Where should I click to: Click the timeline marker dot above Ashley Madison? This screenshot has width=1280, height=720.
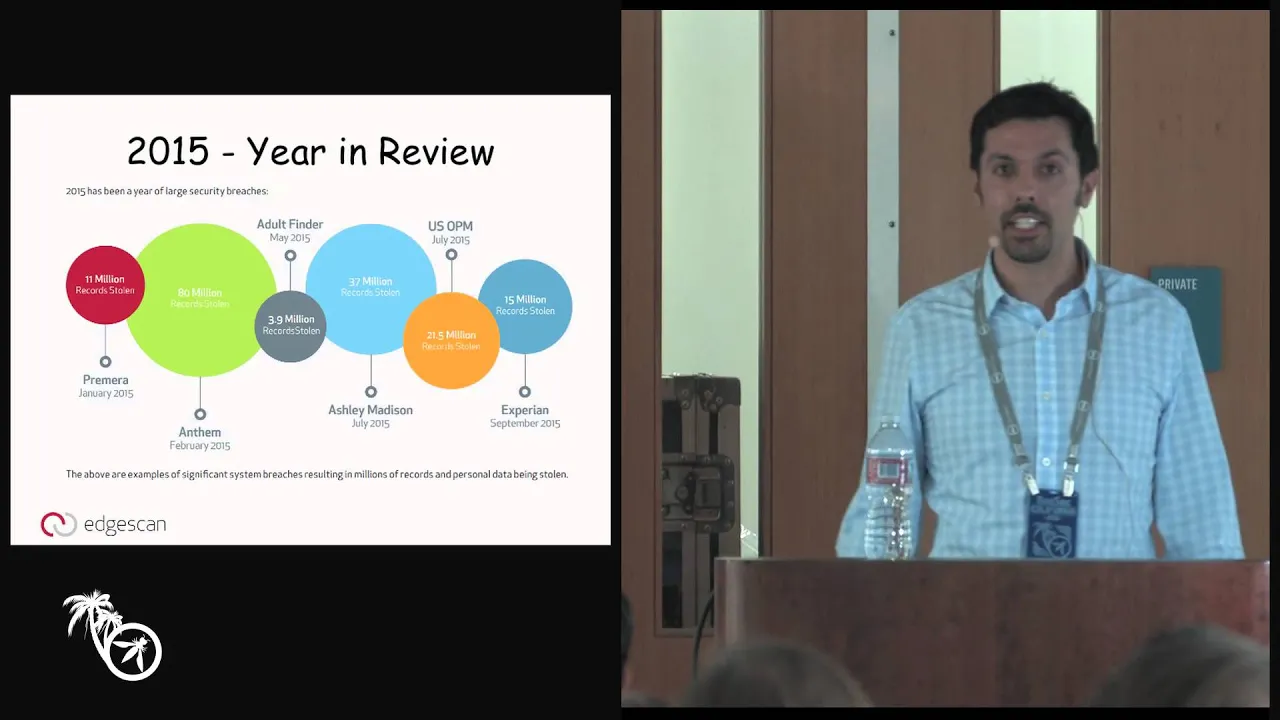pyautogui.click(x=371, y=392)
